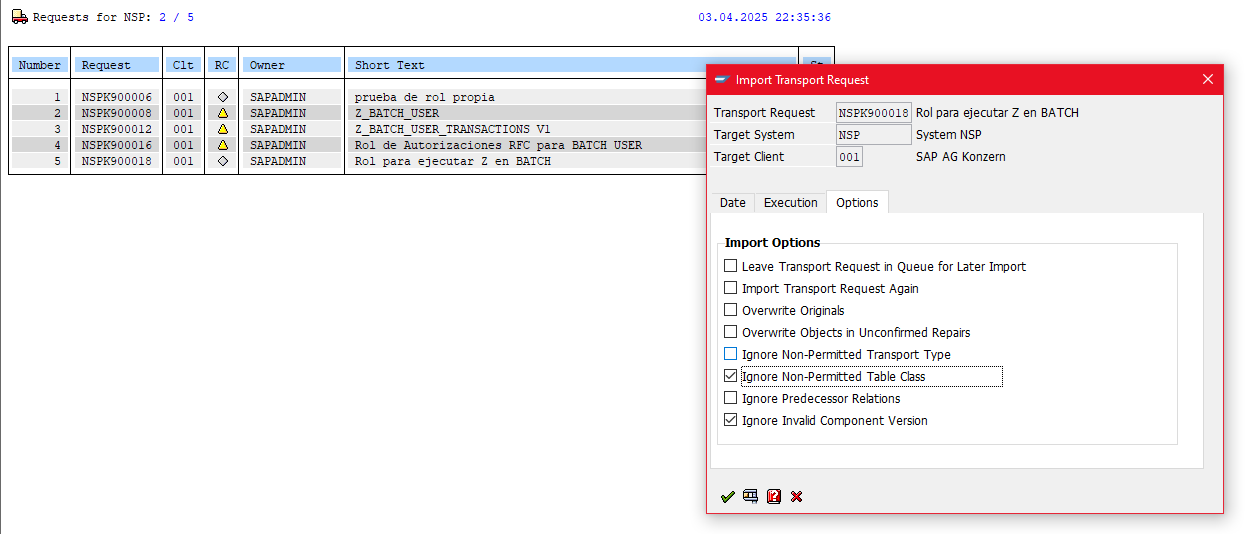Image resolution: width=1254 pixels, height=534 pixels.
Task: Click RC warning triangle for NSPK900008
Action: (x=222, y=113)
